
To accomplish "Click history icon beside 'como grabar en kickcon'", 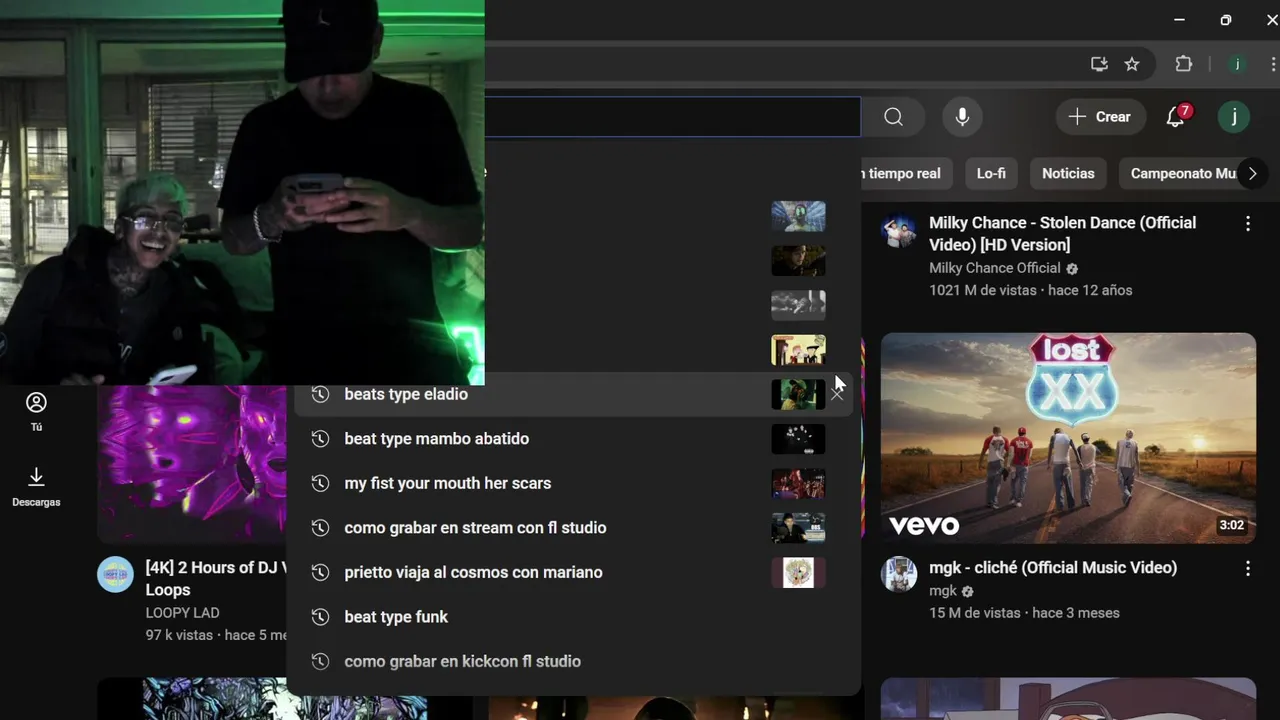I will pyautogui.click(x=320, y=661).
